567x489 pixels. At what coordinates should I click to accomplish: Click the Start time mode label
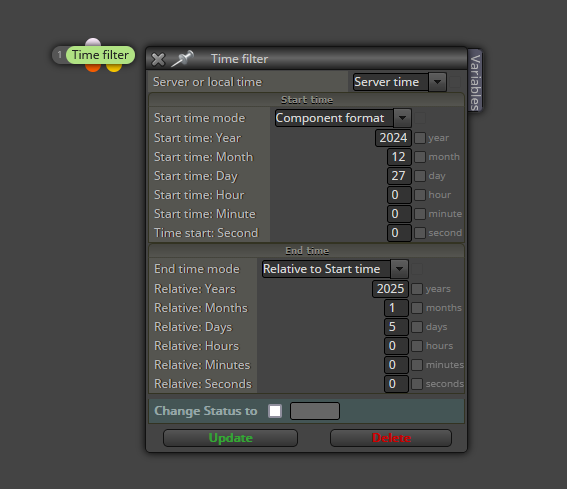[x=199, y=118]
